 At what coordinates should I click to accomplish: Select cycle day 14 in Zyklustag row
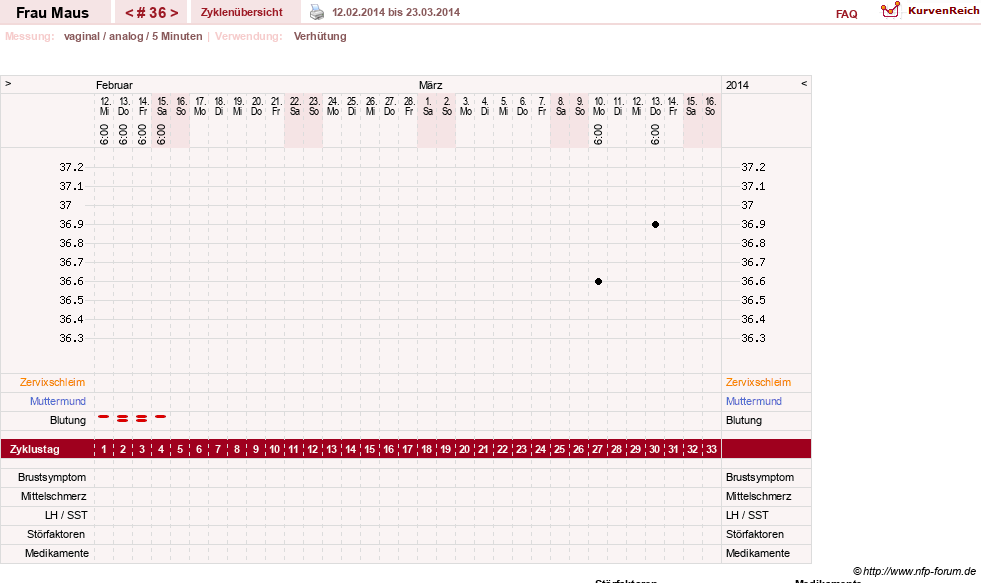click(x=350, y=449)
